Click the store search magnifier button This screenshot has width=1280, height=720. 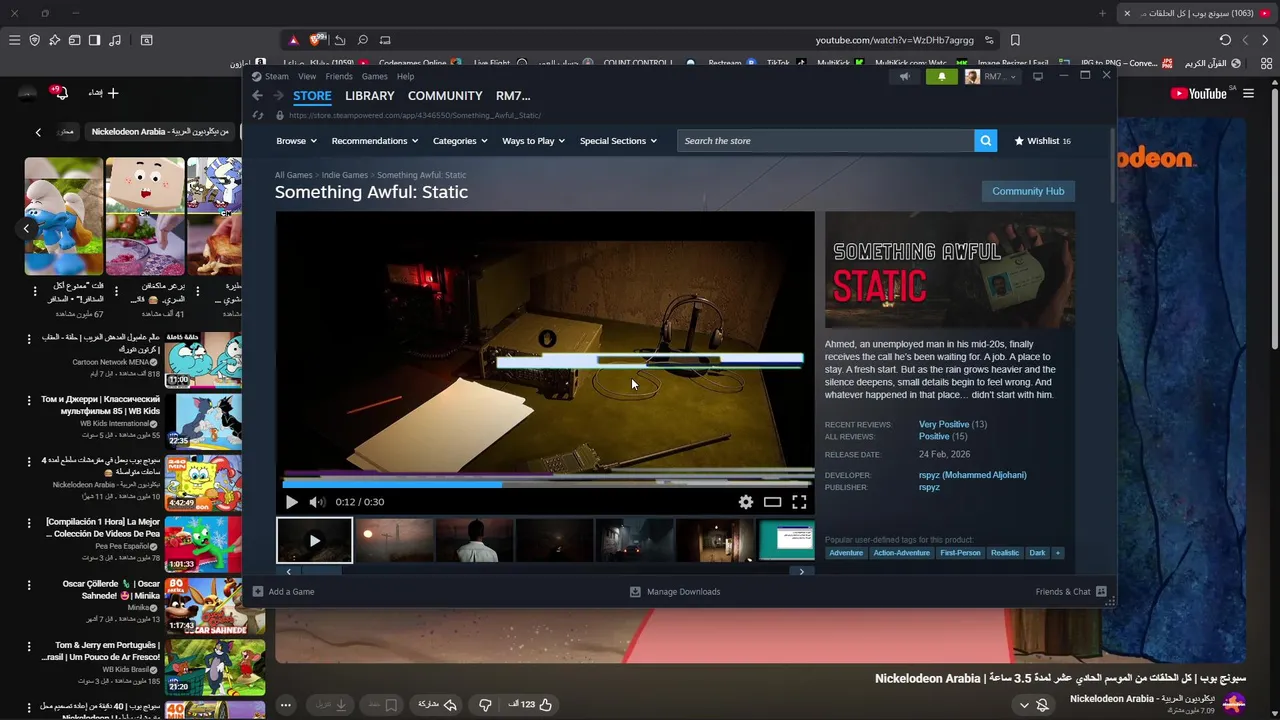point(986,141)
